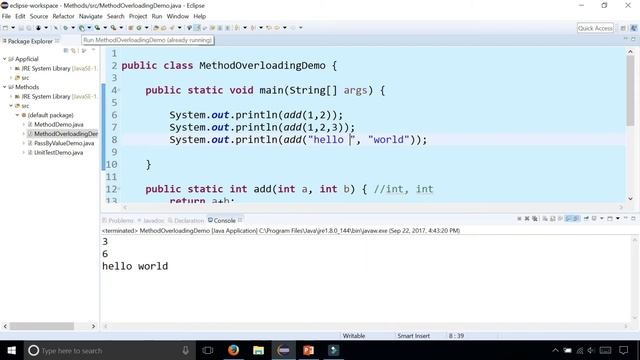Collapse the Methods project node
The width and height of the screenshot is (640, 360).
click(x=4, y=87)
